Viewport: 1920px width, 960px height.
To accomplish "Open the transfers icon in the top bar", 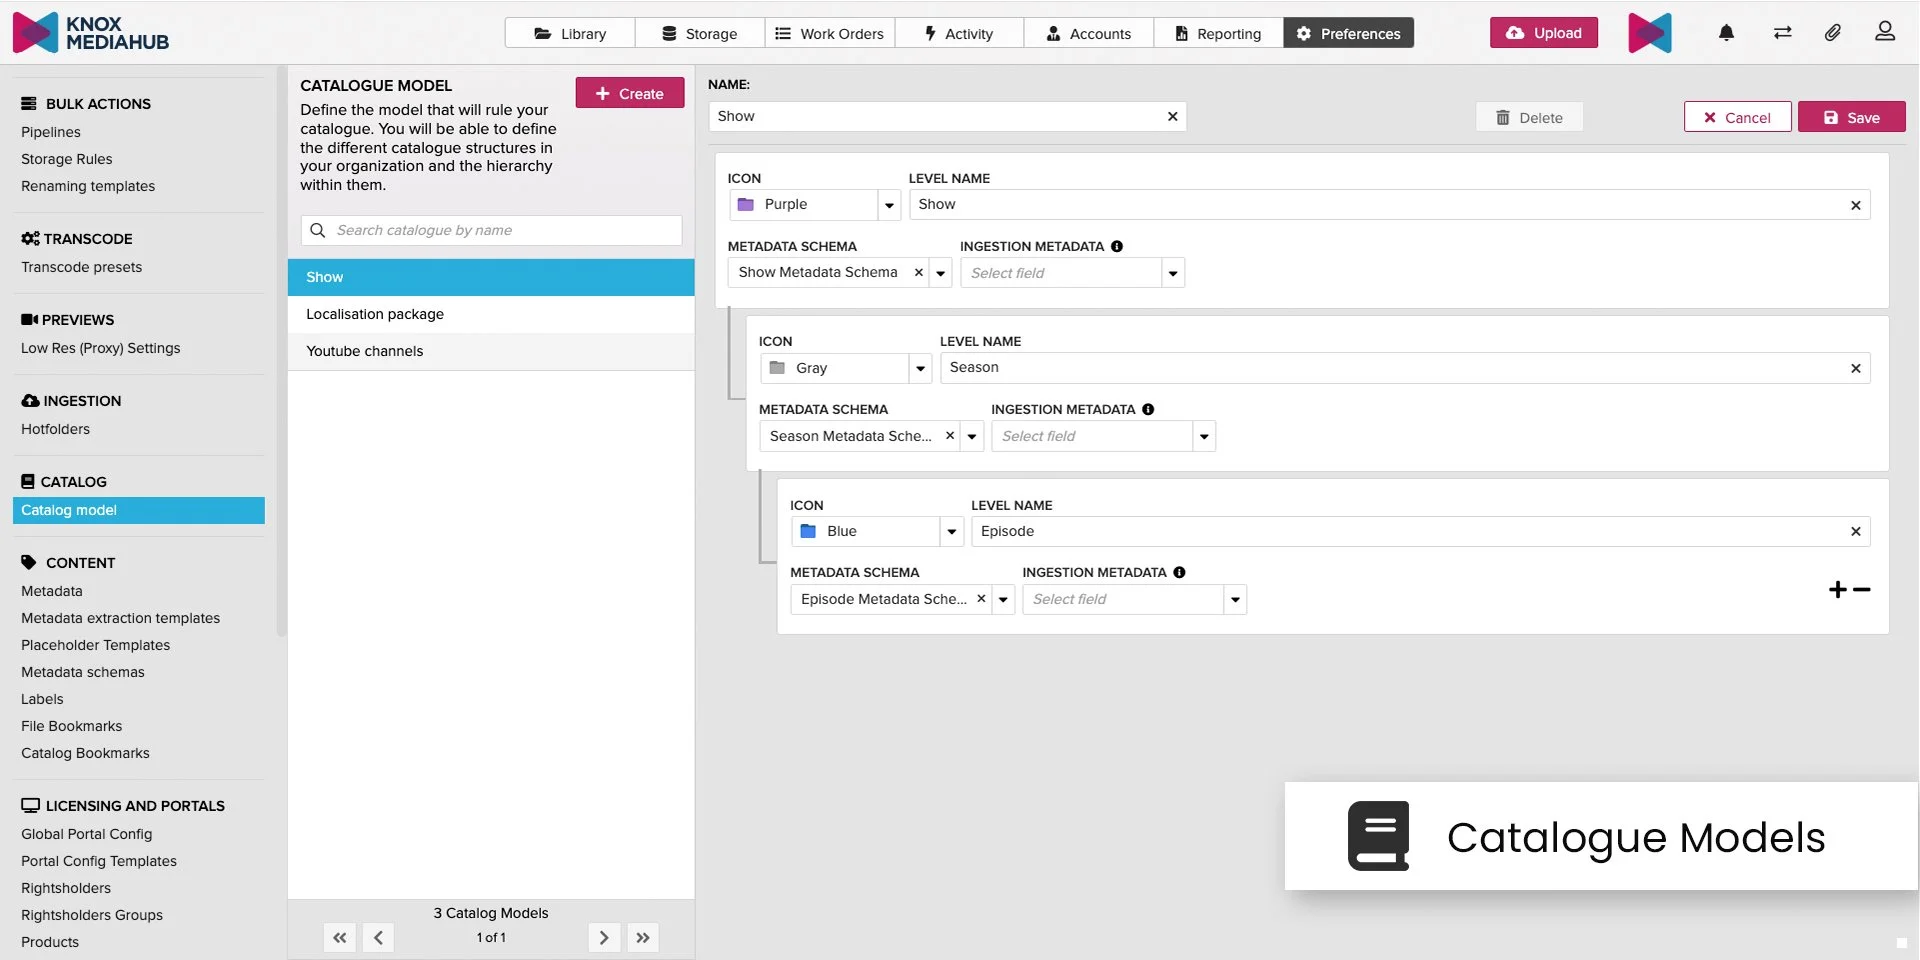I will tap(1782, 32).
